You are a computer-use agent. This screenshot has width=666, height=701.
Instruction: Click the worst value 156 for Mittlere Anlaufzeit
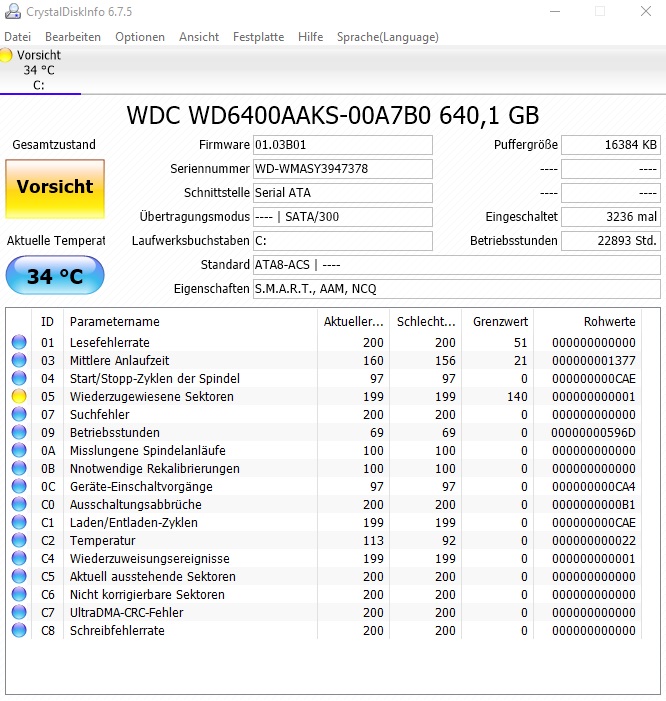coord(445,361)
